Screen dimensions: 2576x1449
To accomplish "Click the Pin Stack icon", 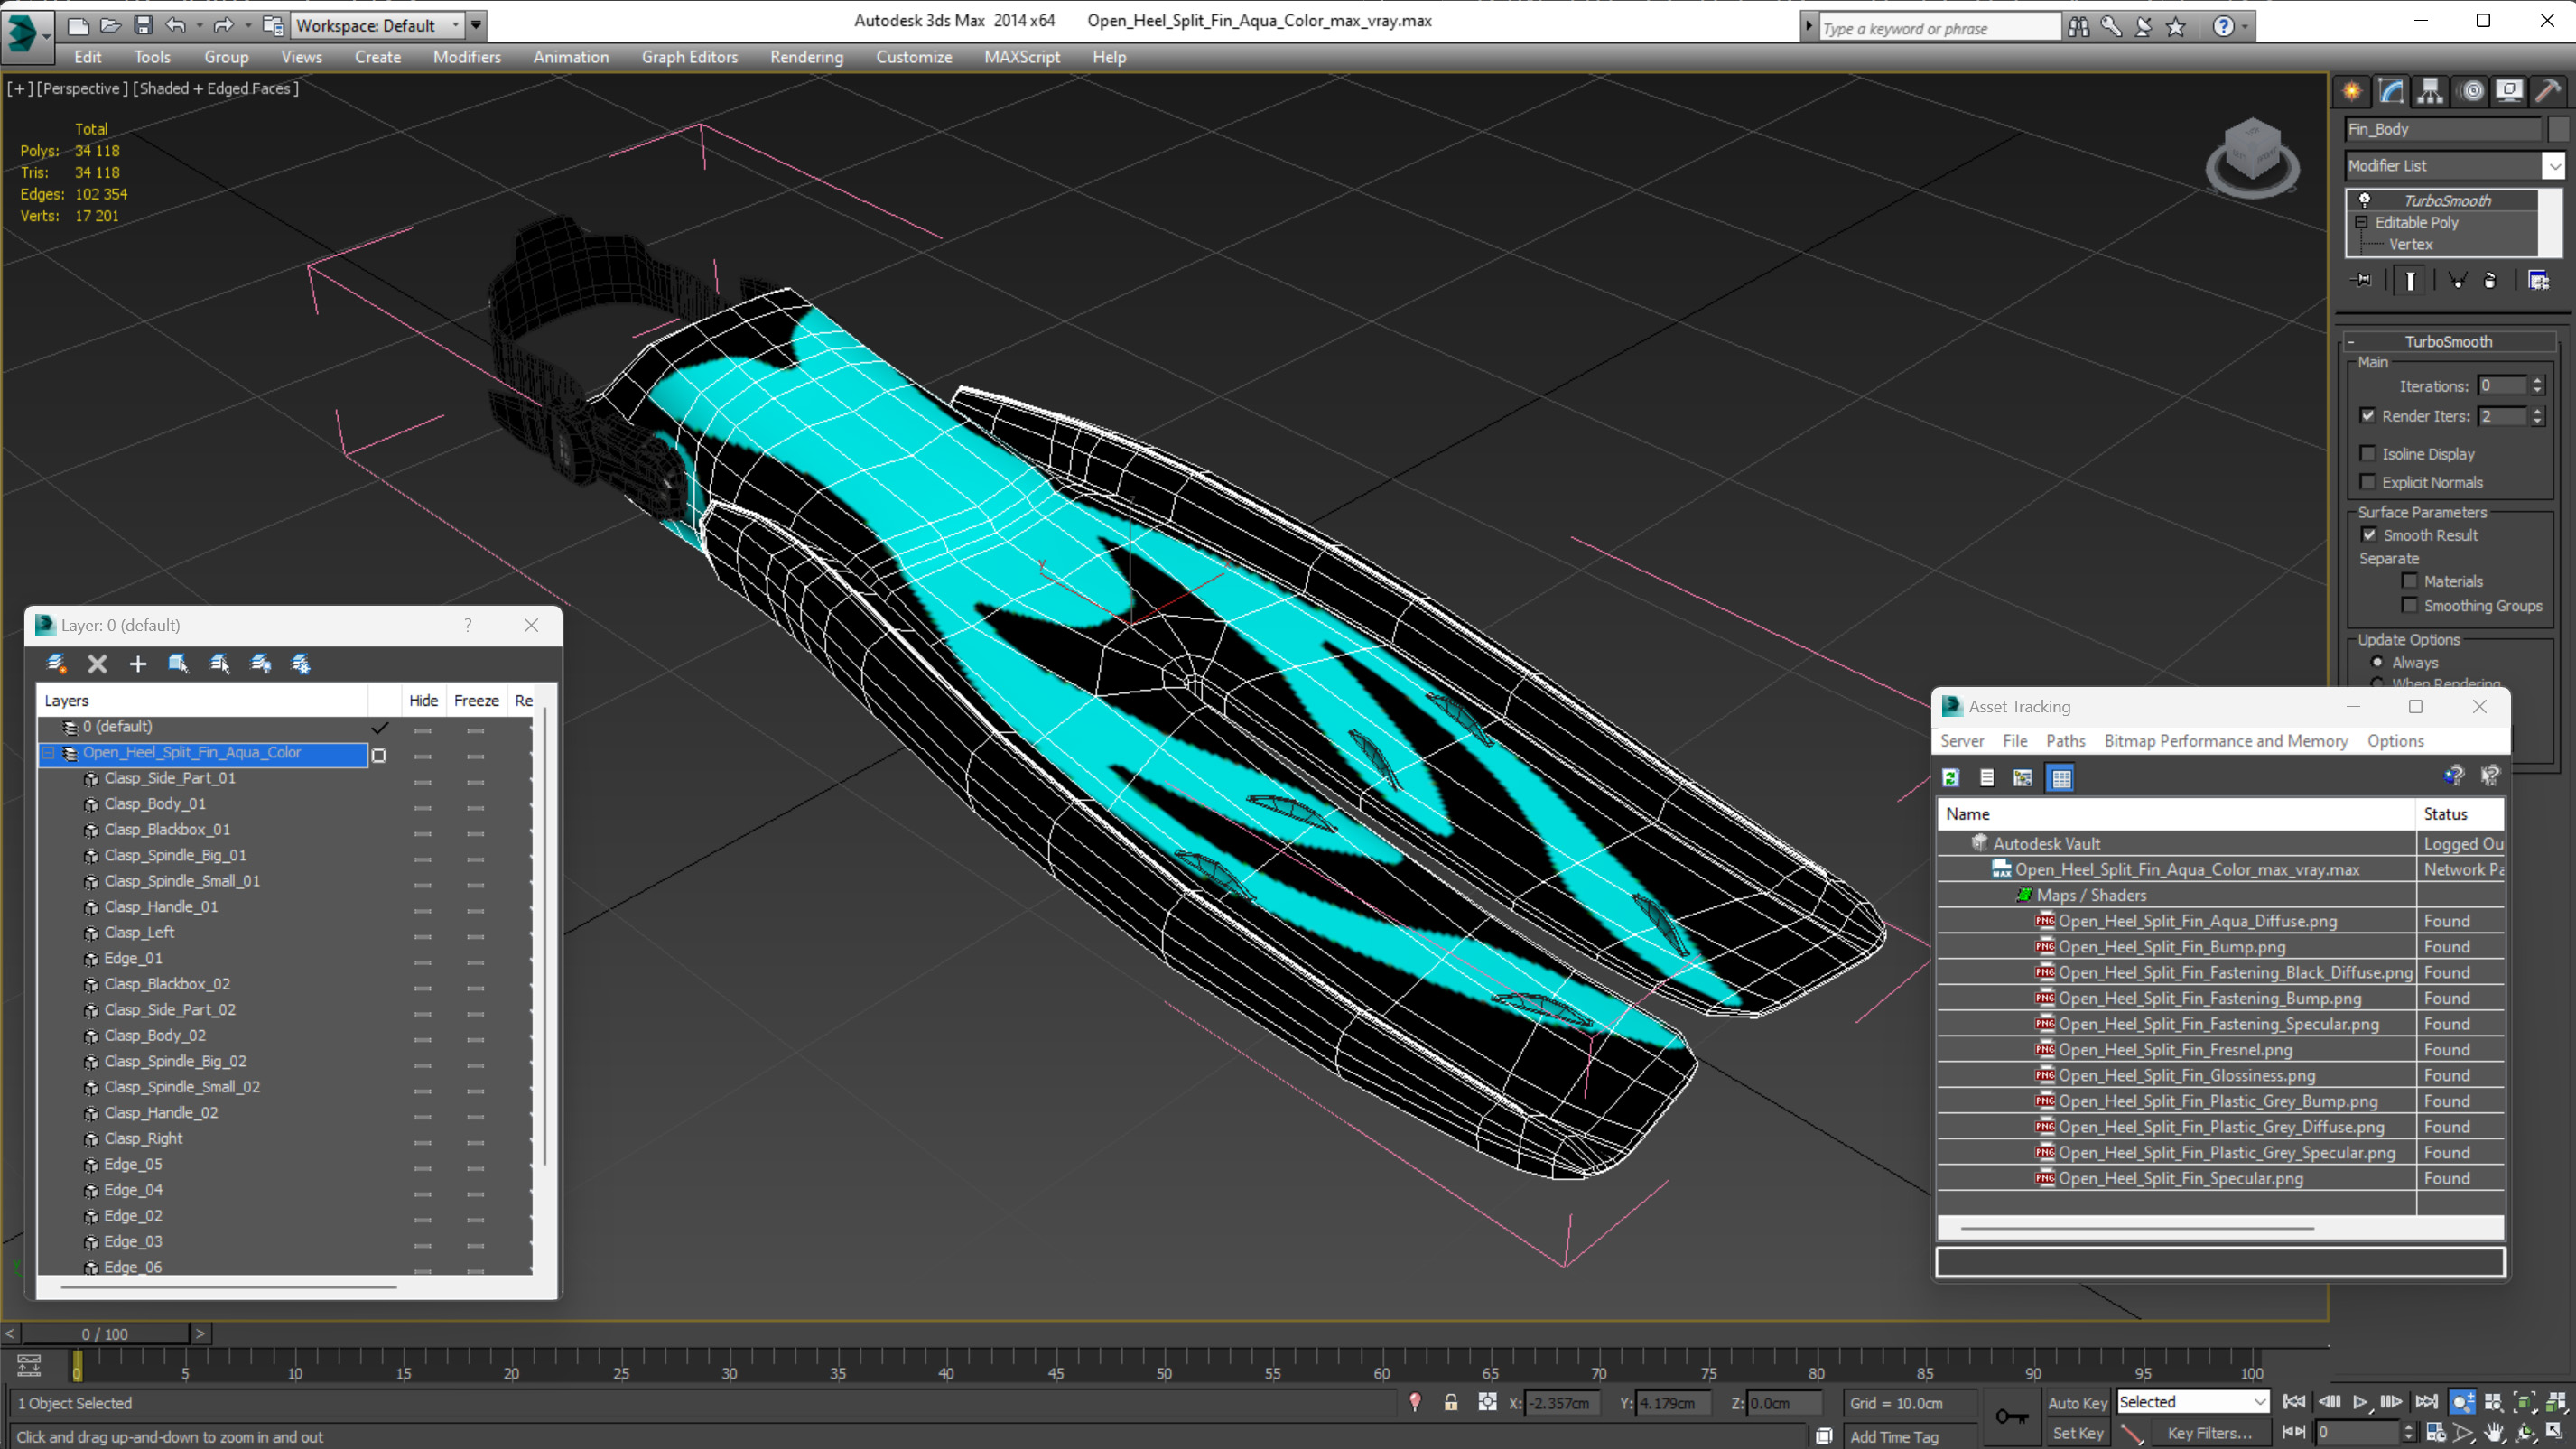I will click(2363, 280).
